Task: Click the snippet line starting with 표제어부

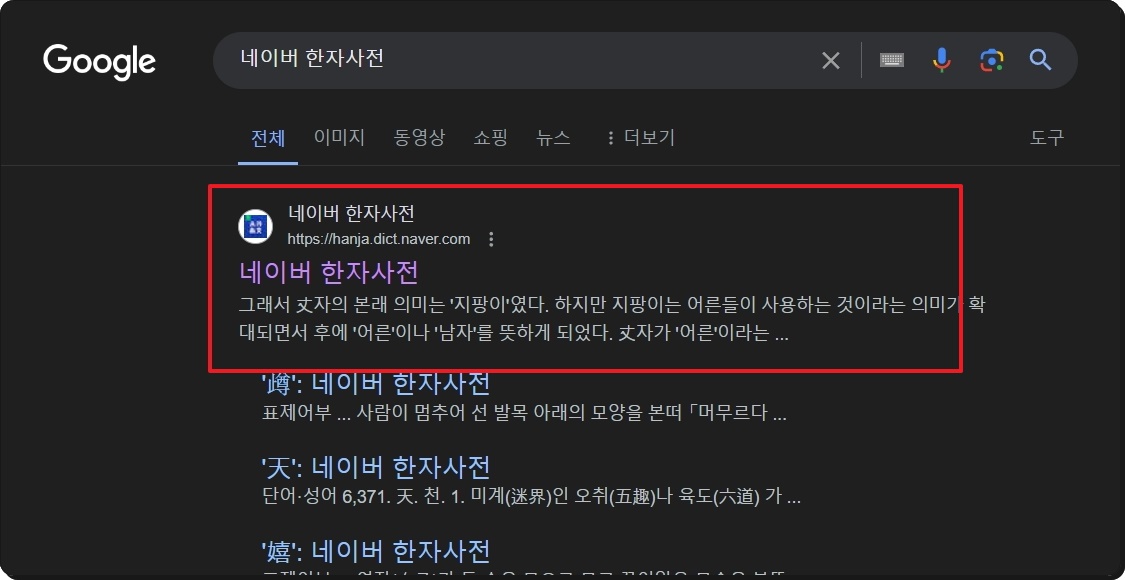Action: pyautogui.click(x=525, y=414)
